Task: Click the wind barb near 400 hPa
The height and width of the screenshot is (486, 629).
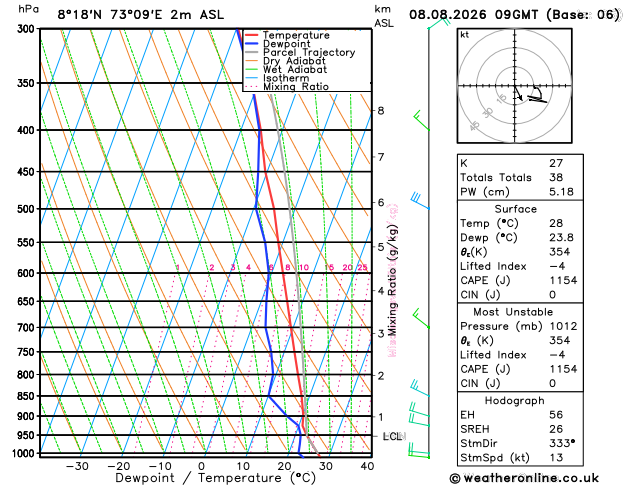Action: pos(421,120)
